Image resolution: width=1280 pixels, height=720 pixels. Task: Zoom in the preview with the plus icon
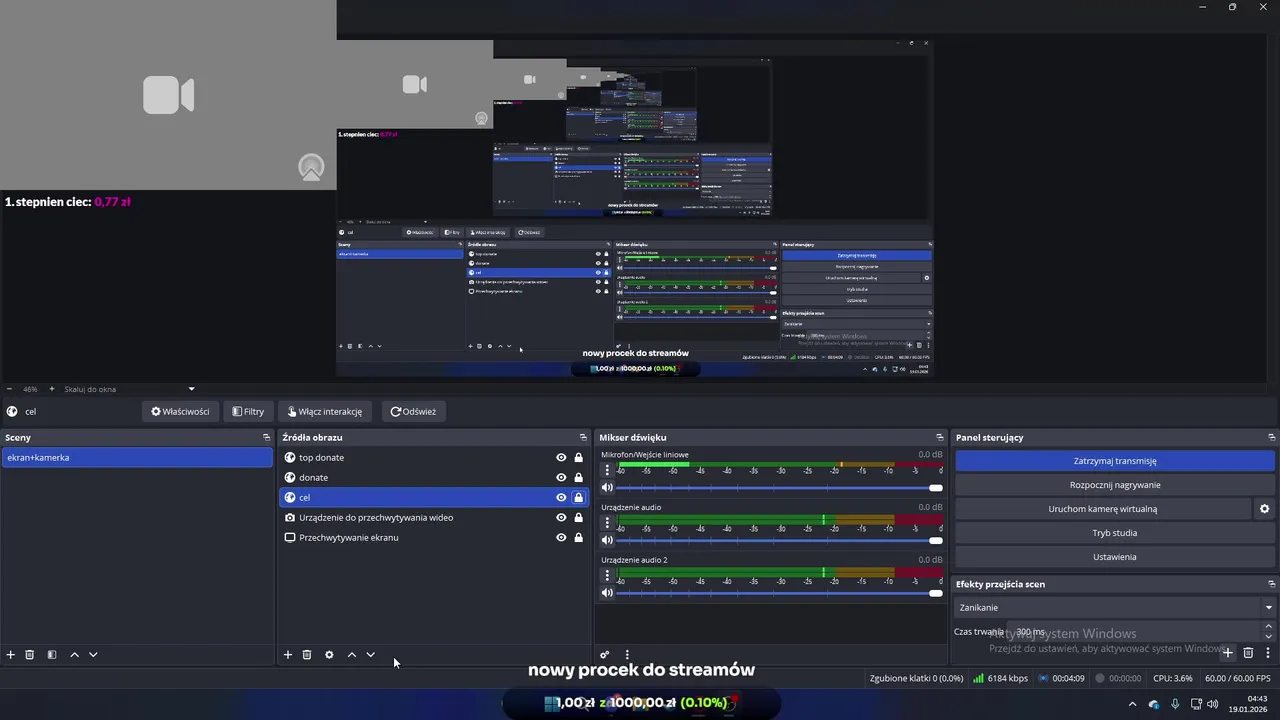tap(52, 389)
